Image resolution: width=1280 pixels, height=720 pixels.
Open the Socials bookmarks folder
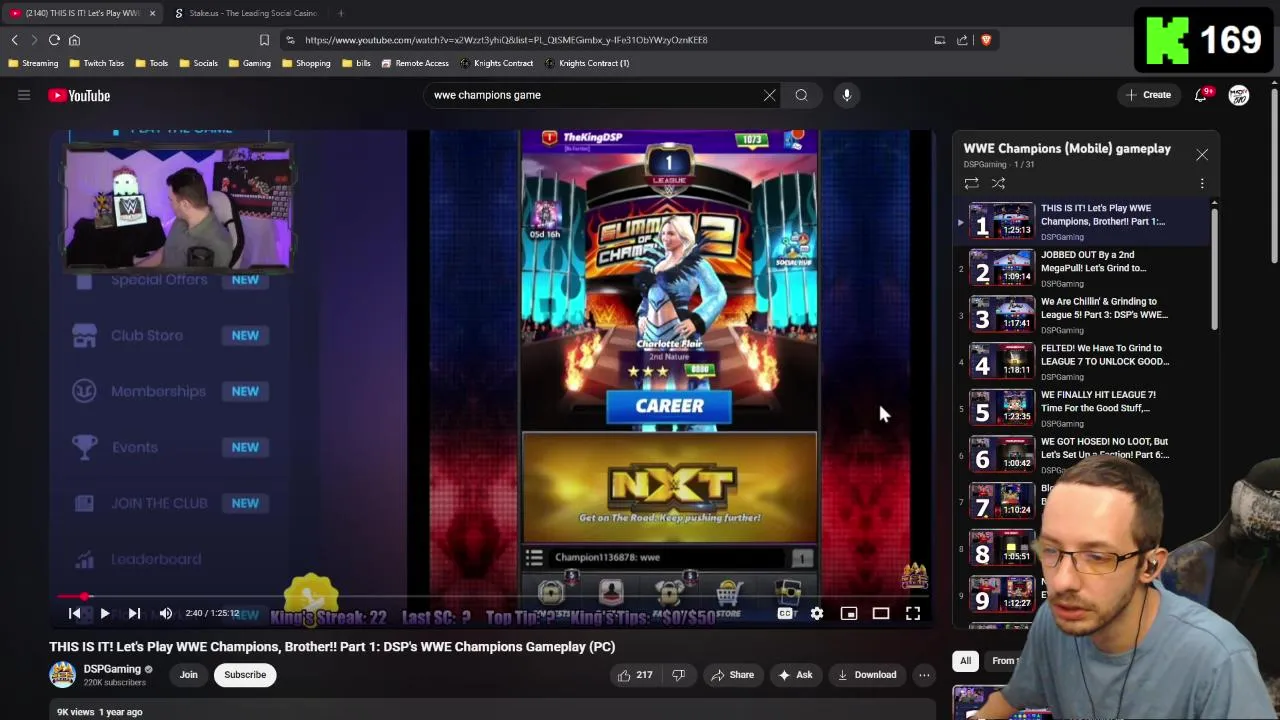199,63
